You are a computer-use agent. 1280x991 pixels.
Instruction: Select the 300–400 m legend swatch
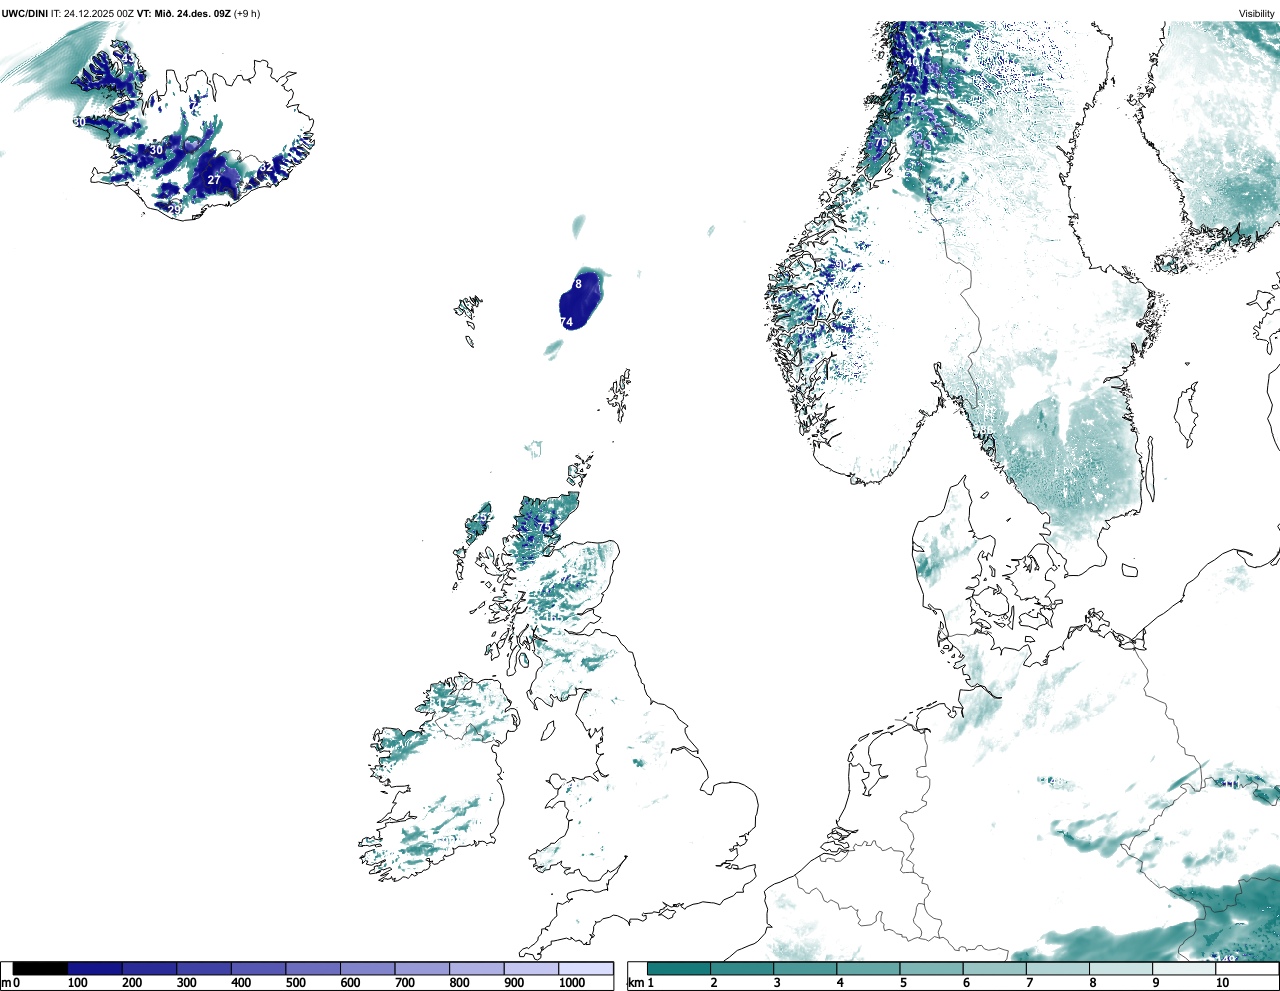tap(204, 969)
